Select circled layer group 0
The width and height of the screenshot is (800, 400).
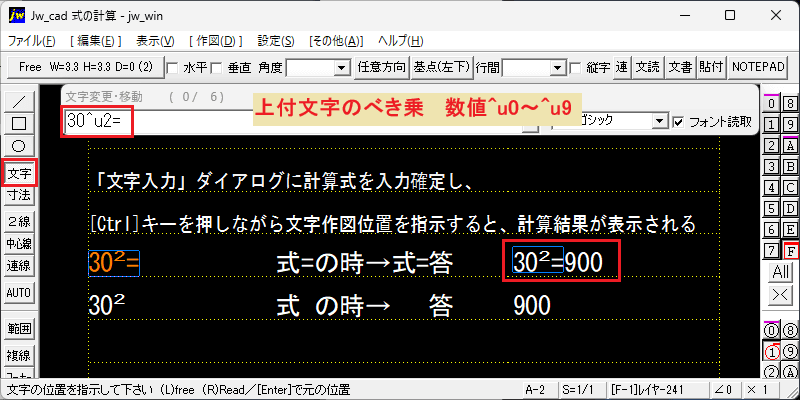(771, 331)
